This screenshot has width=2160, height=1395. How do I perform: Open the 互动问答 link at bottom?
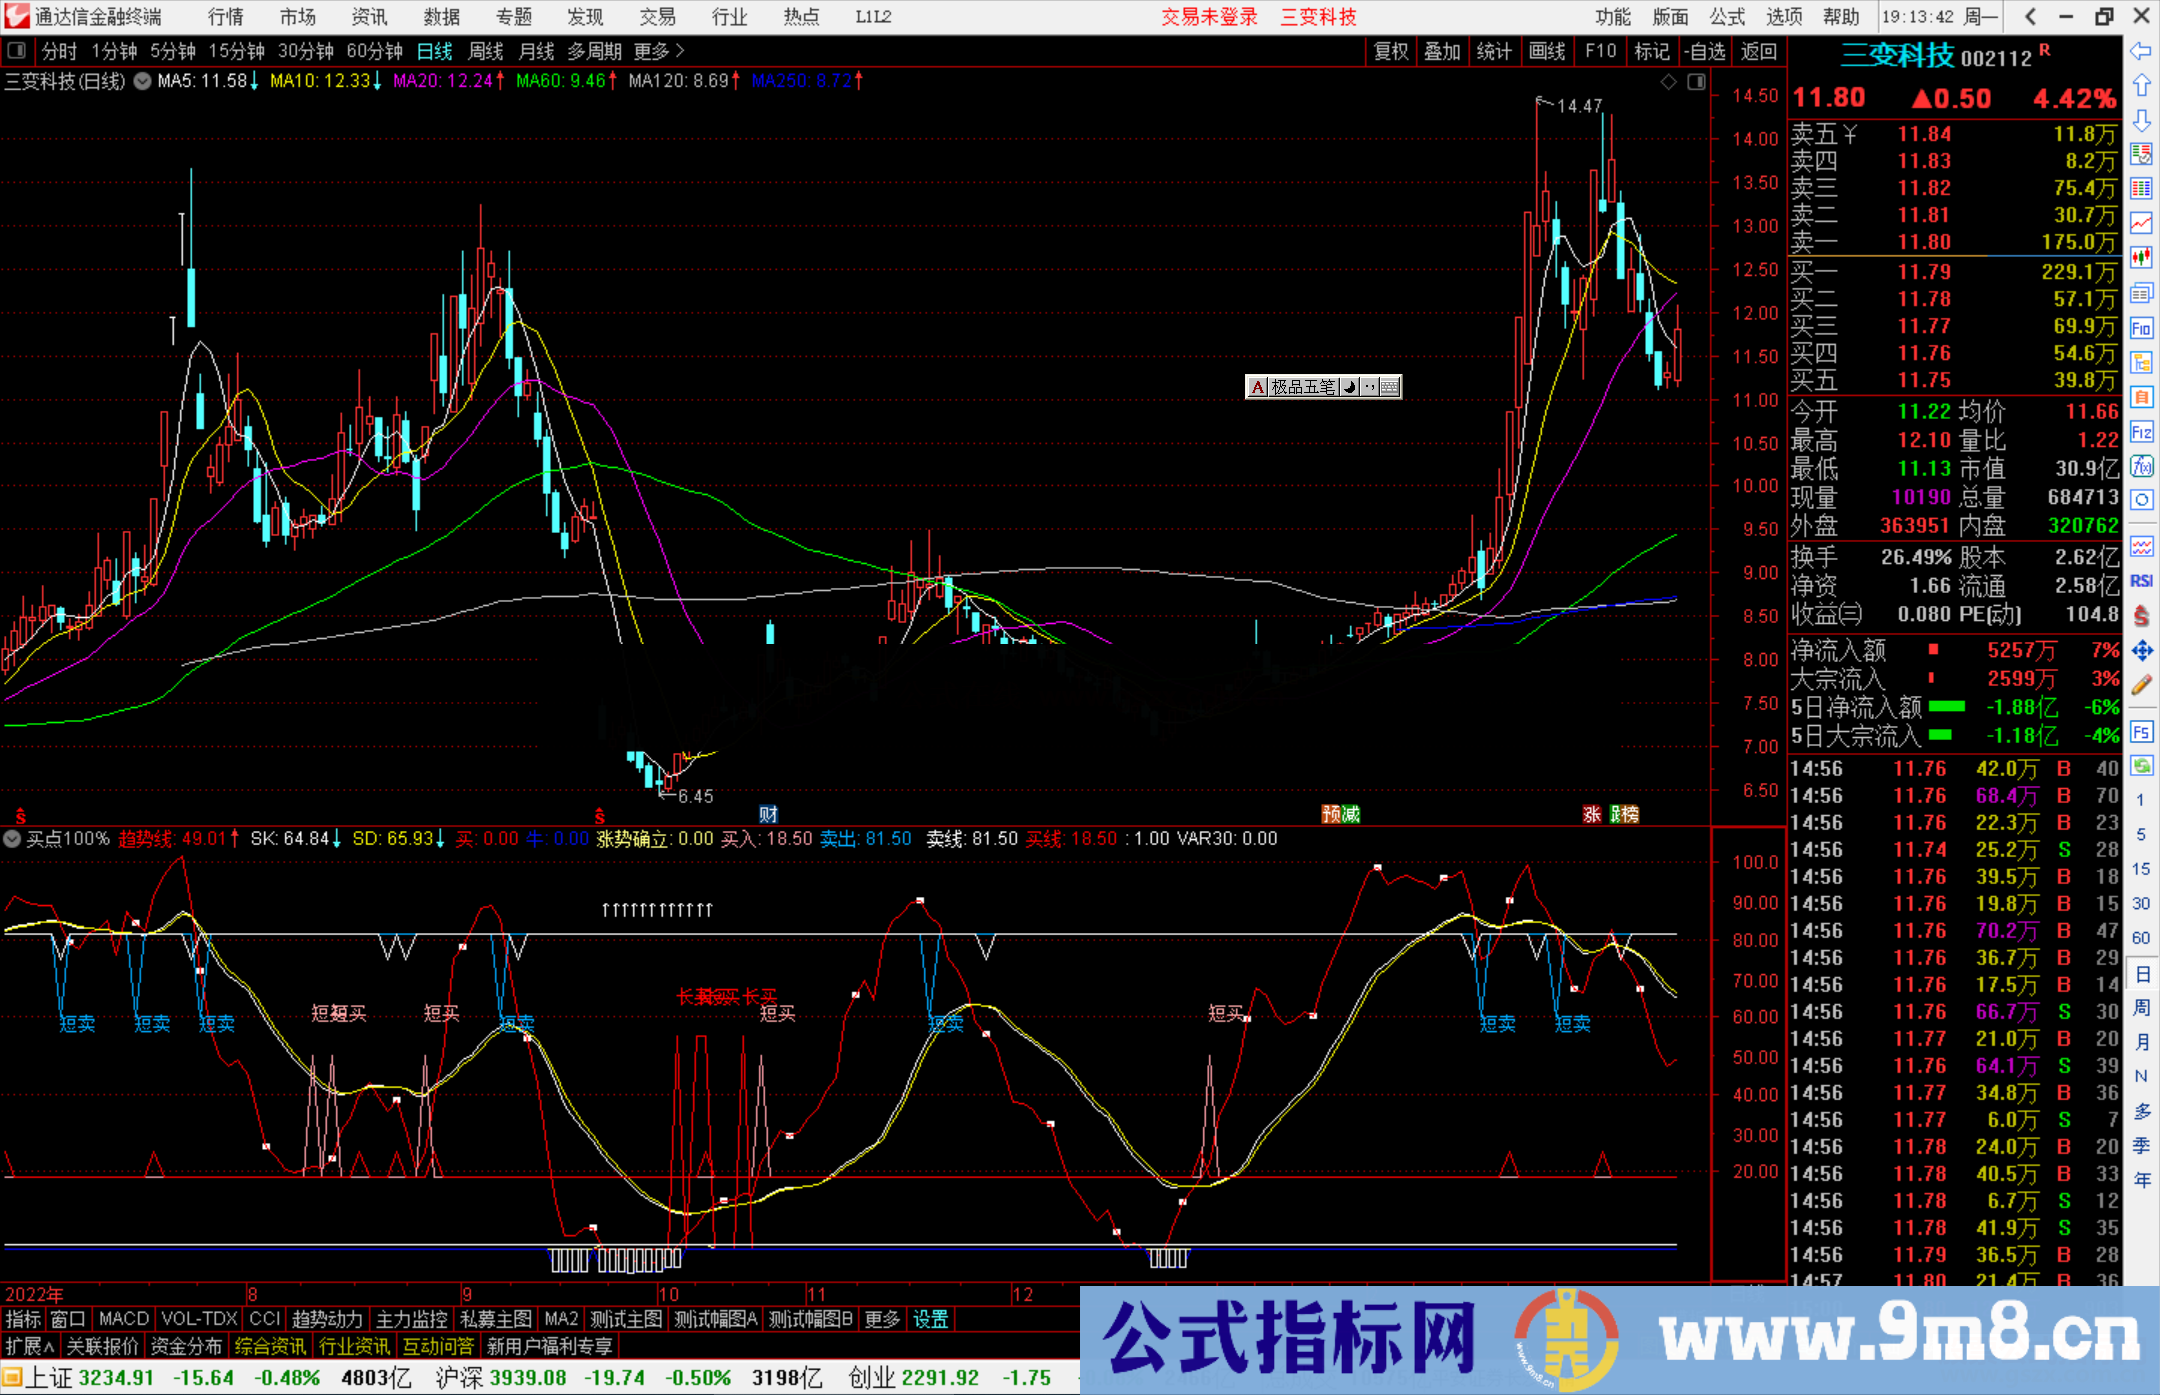click(438, 1346)
